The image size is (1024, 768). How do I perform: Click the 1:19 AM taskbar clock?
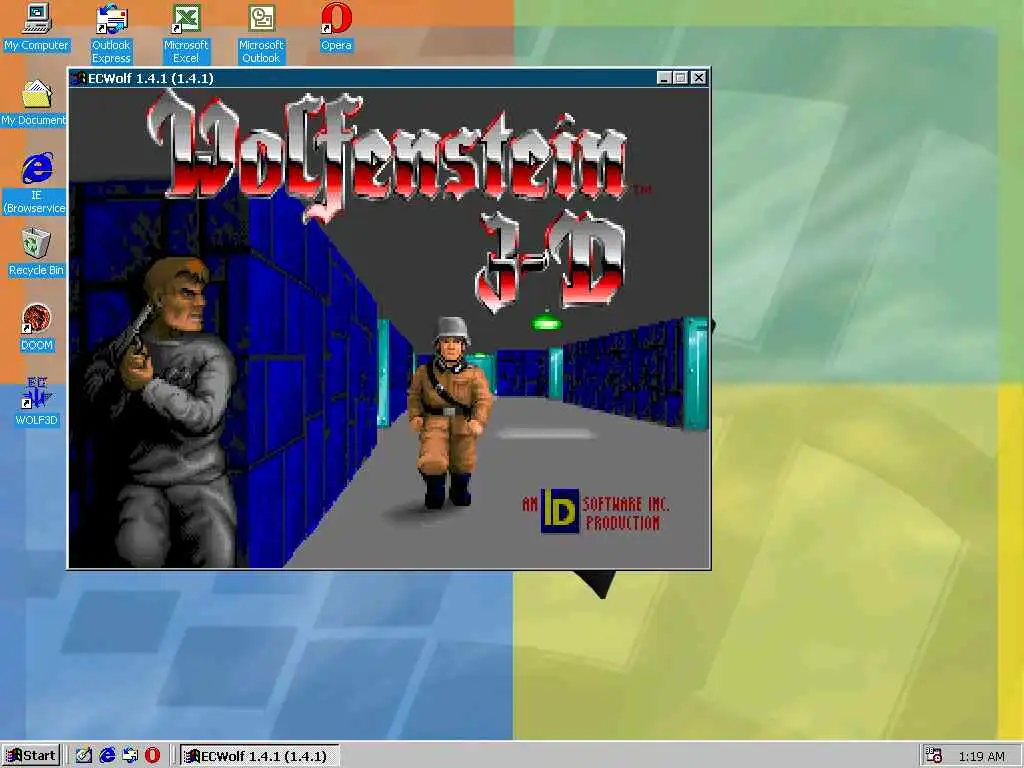point(982,756)
